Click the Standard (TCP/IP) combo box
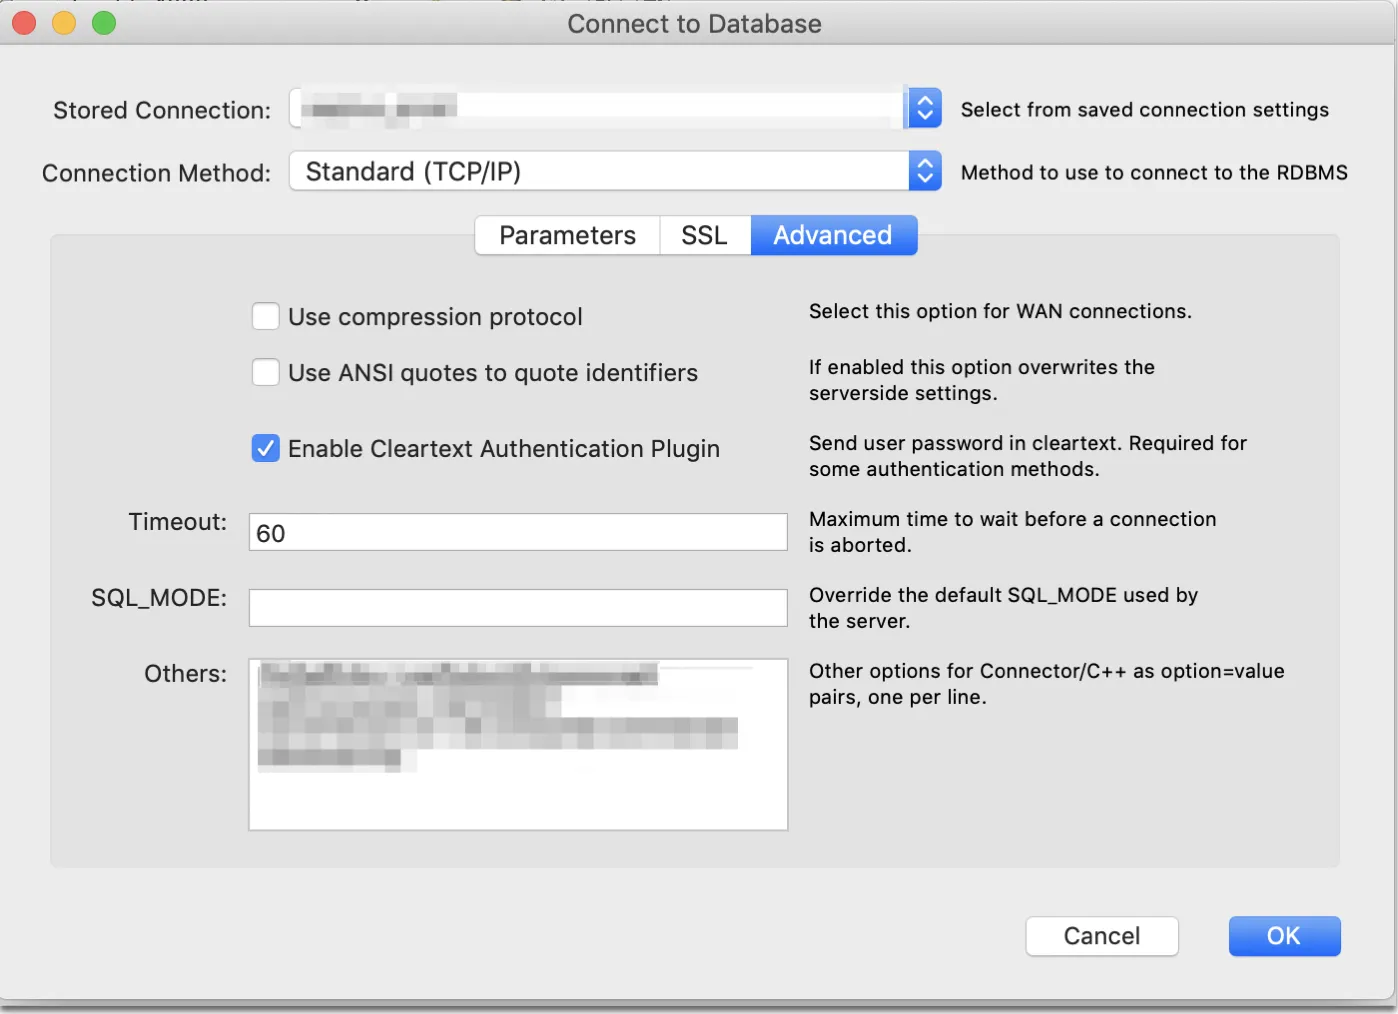The image size is (1398, 1014). tap(600, 172)
